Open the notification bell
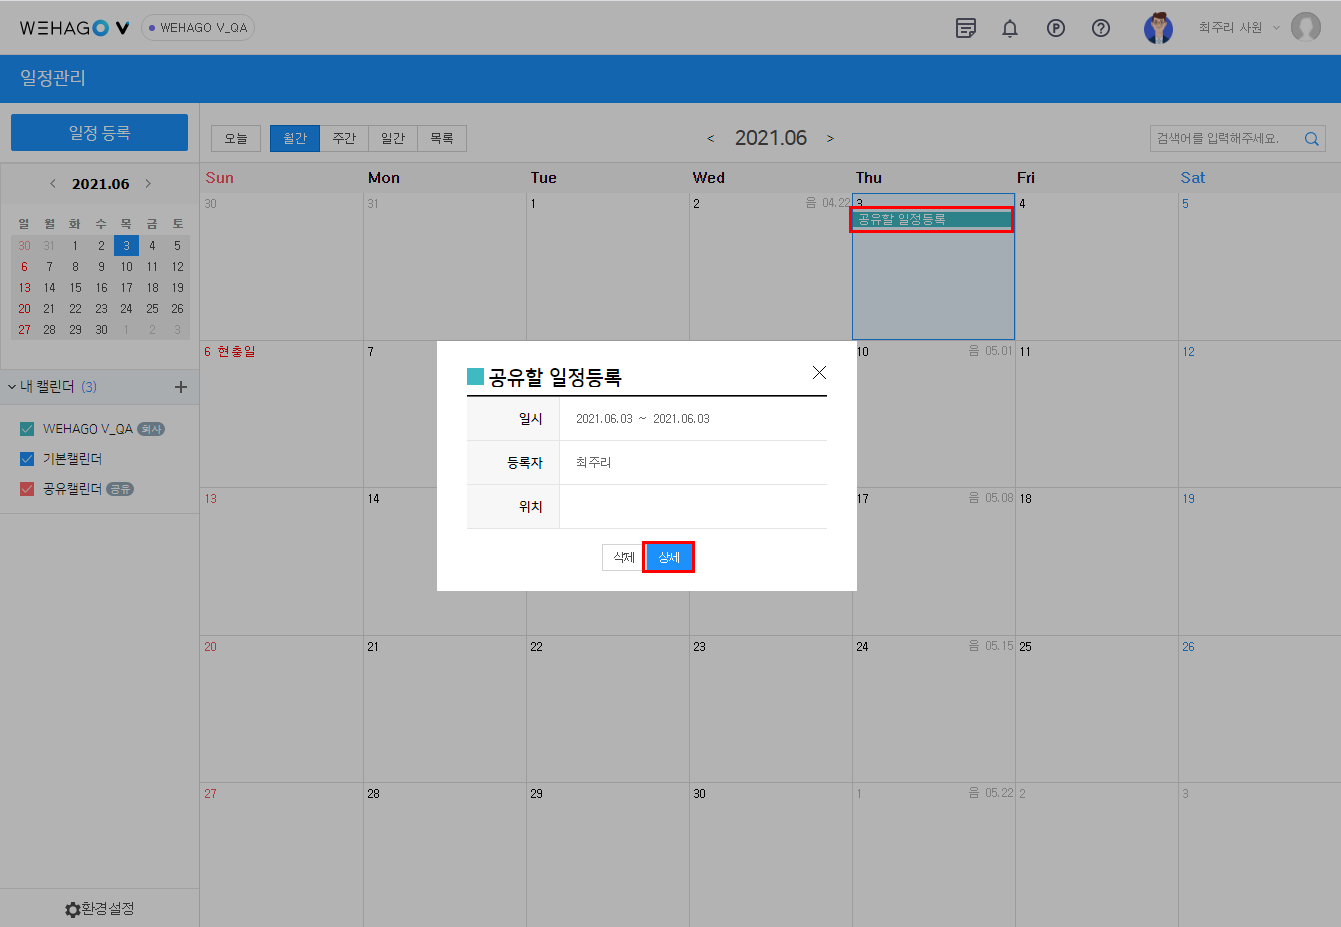The width and height of the screenshot is (1341, 927). [x=1010, y=28]
